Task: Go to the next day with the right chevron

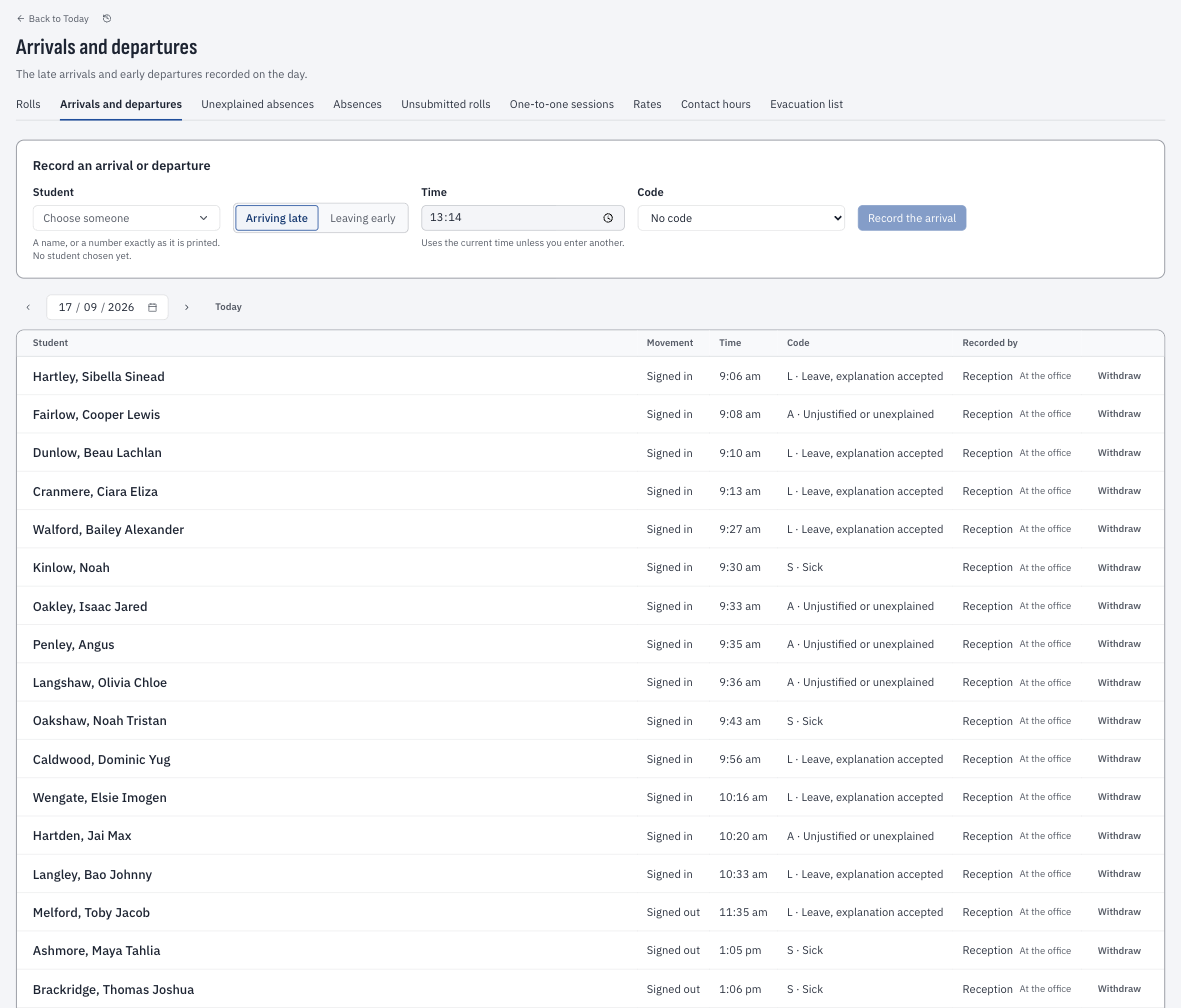Action: 187,307
